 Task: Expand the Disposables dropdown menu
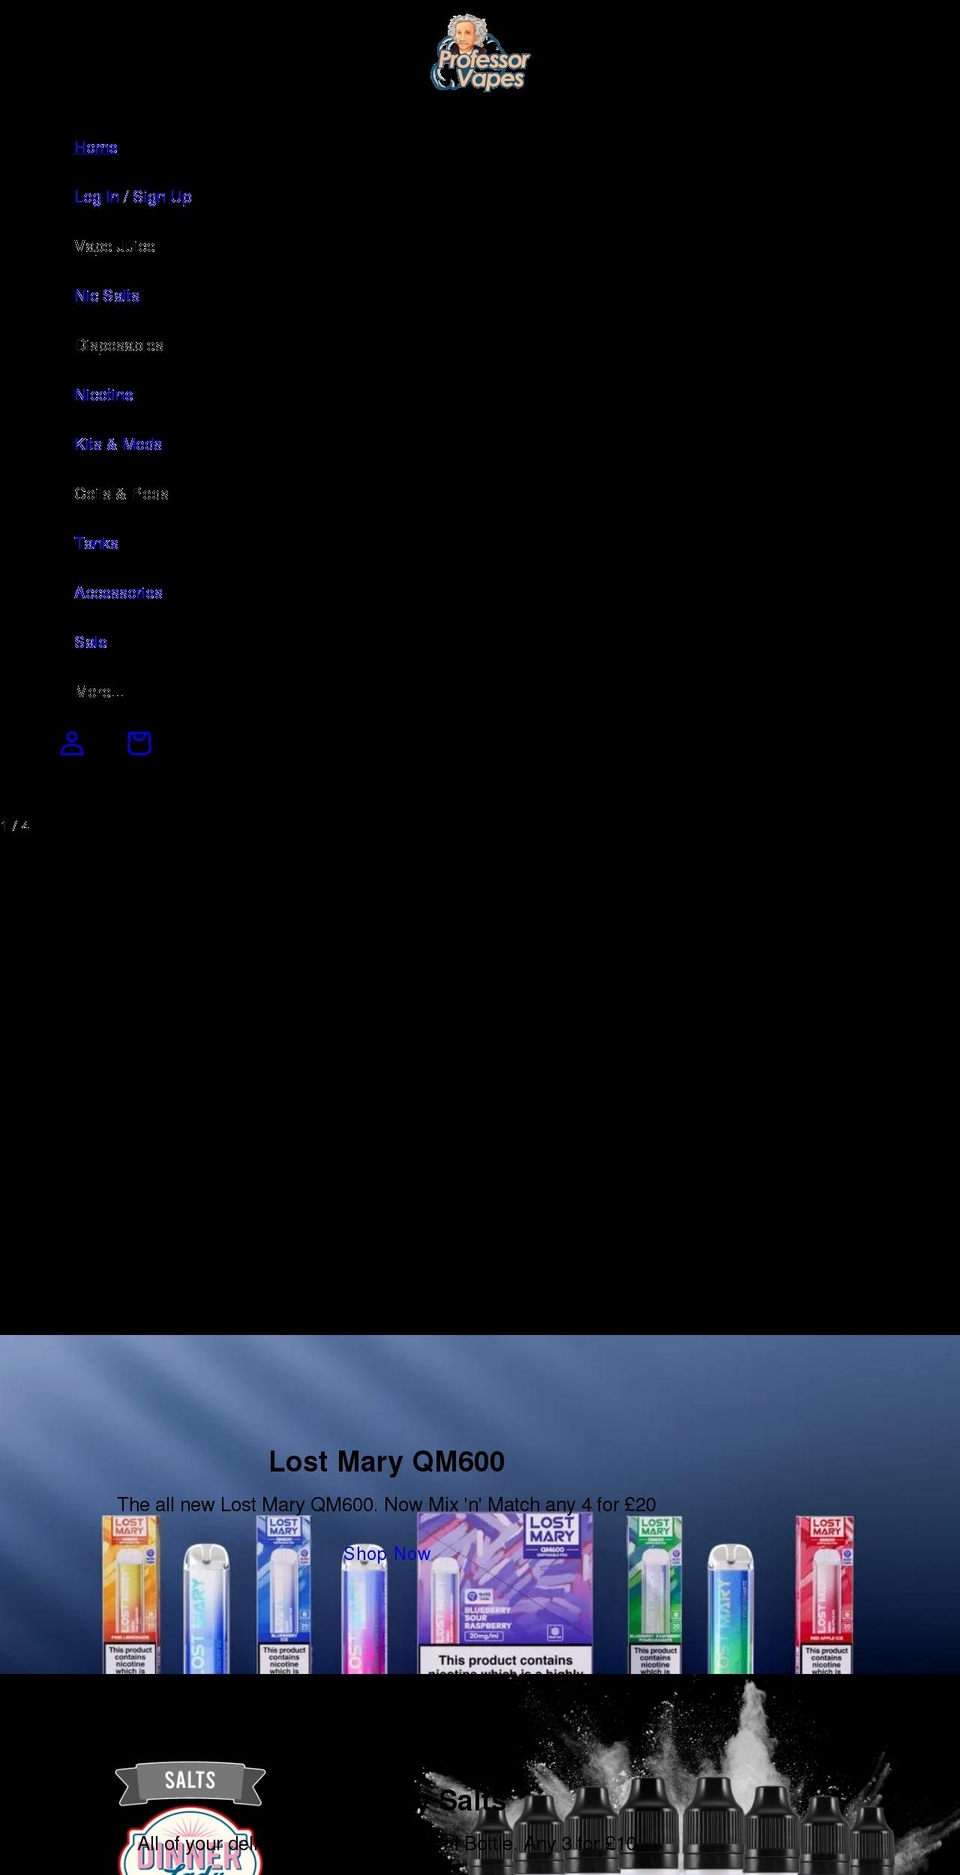pyautogui.click(x=120, y=345)
